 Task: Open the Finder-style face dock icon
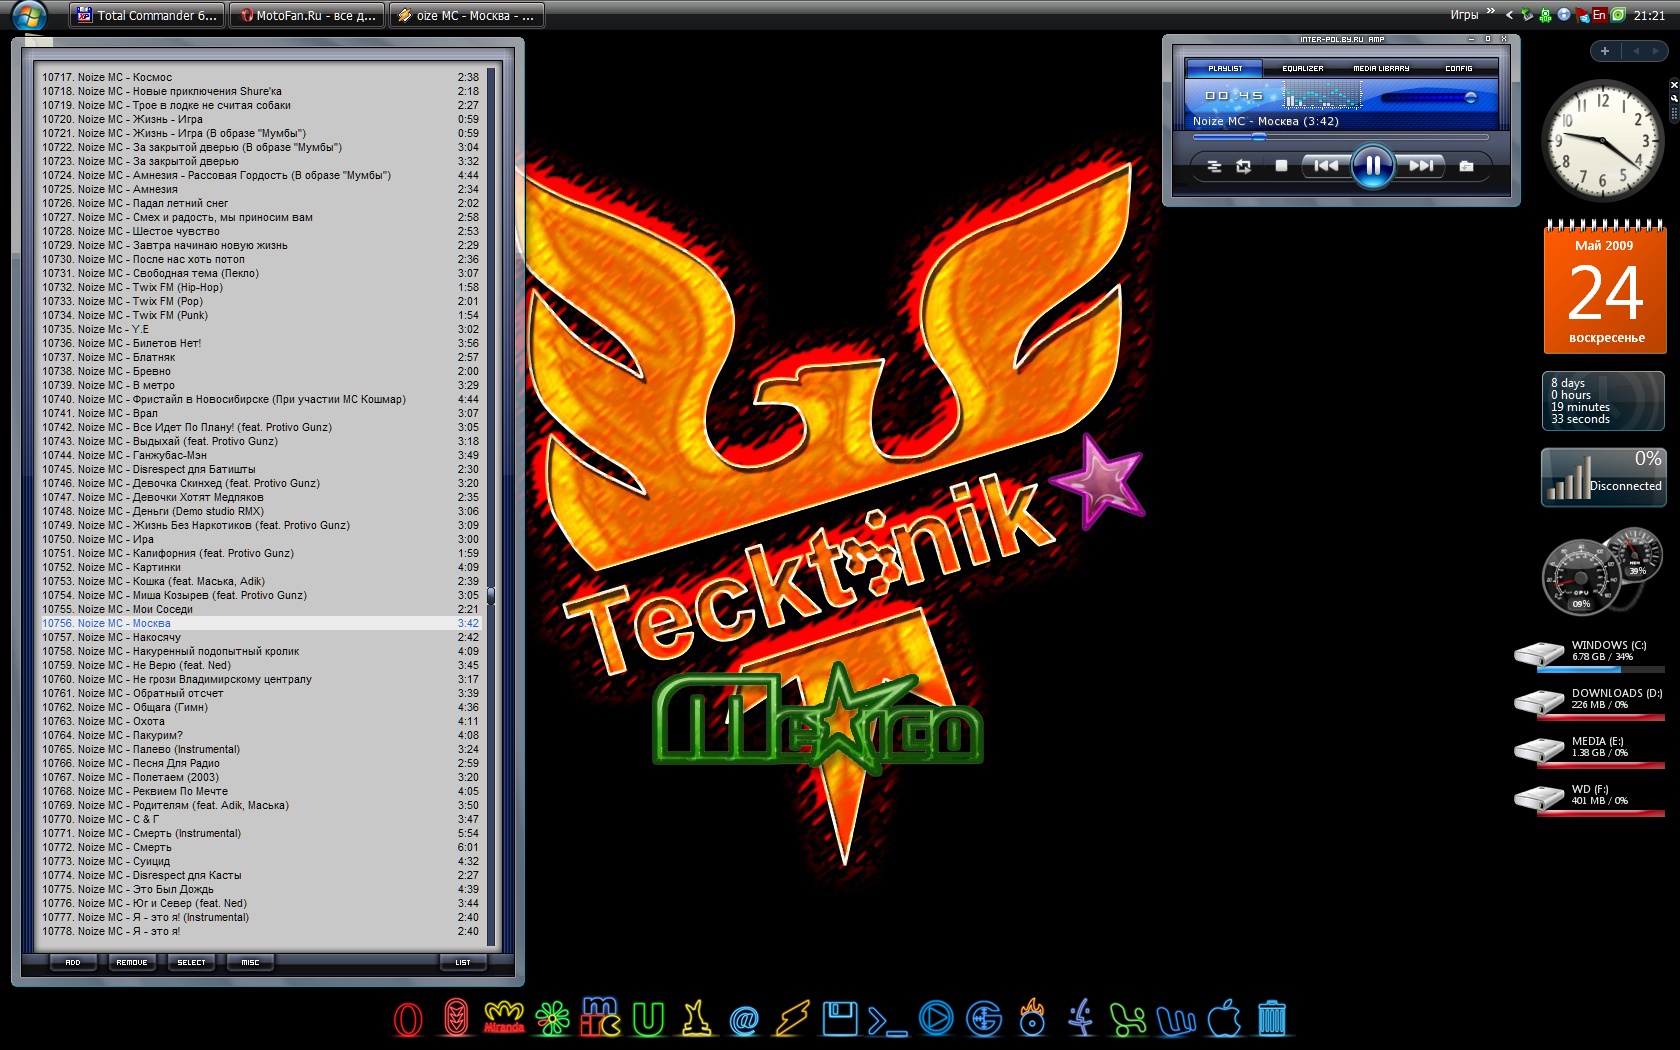pyautogui.click(x=1080, y=1018)
